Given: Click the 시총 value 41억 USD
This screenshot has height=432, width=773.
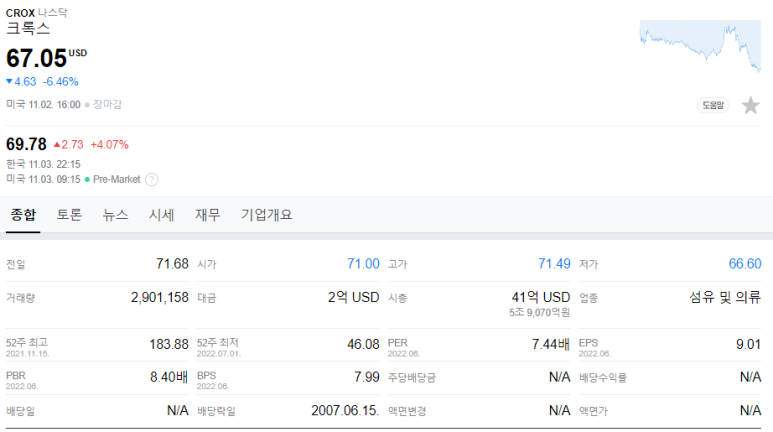Looking at the screenshot, I should pos(541,297).
